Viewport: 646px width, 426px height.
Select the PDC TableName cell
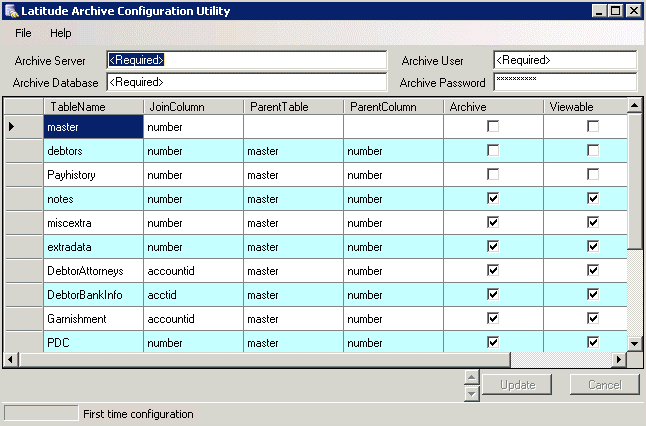94,342
